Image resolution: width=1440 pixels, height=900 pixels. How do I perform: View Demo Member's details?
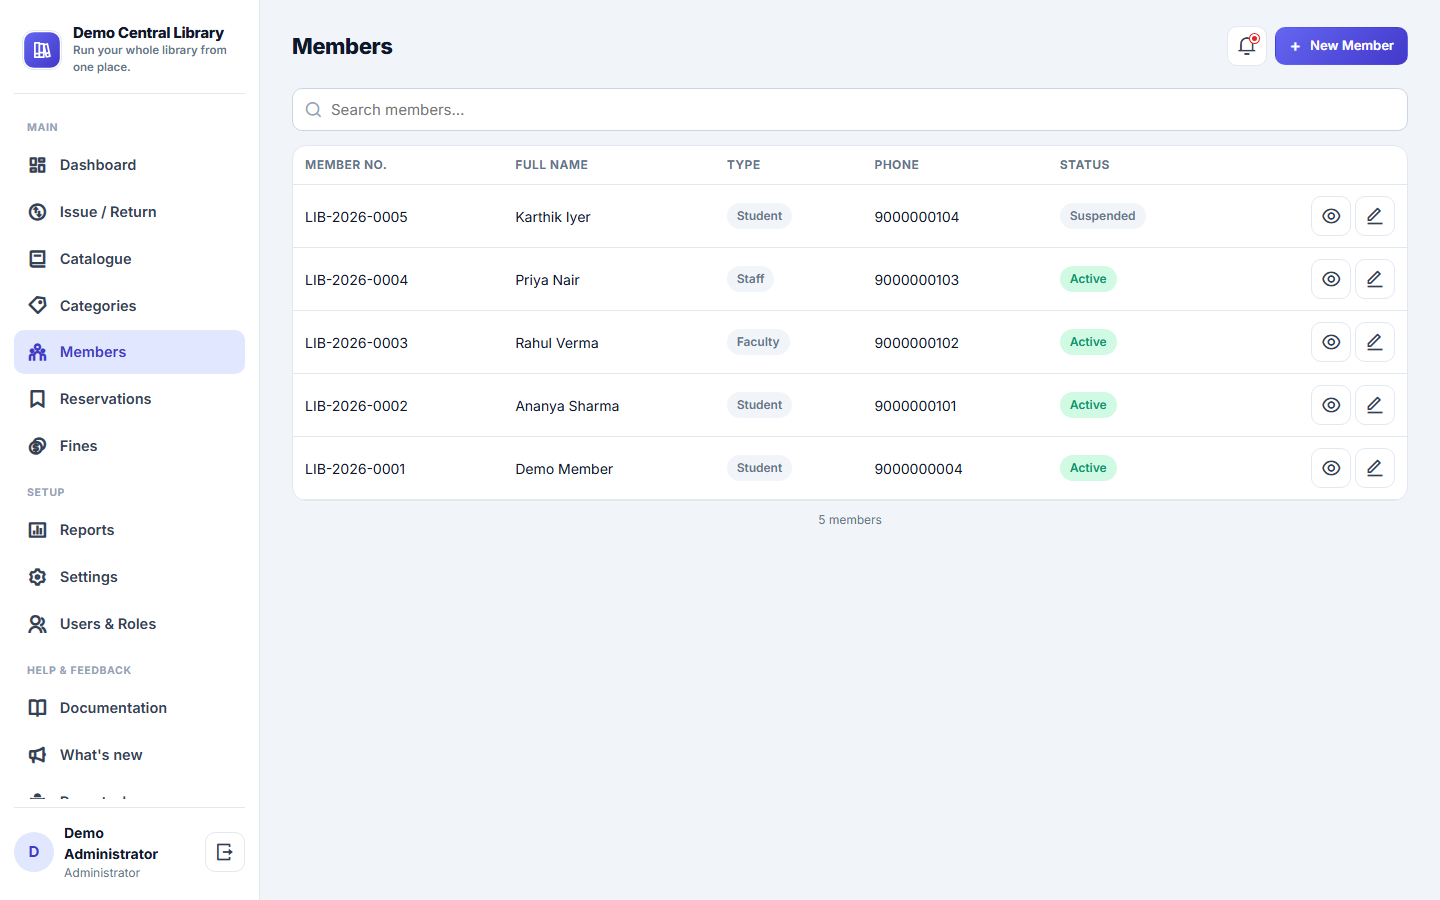coord(1331,468)
